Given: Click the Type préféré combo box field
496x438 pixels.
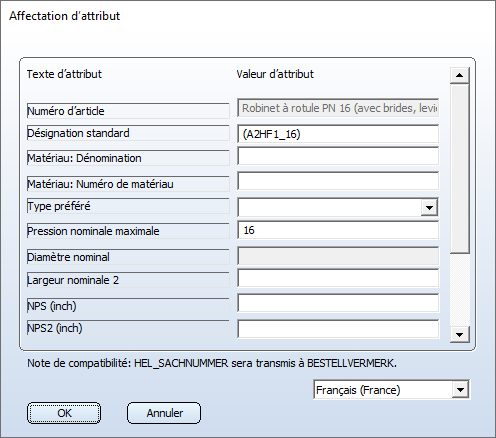Looking at the screenshot, I should (338, 207).
